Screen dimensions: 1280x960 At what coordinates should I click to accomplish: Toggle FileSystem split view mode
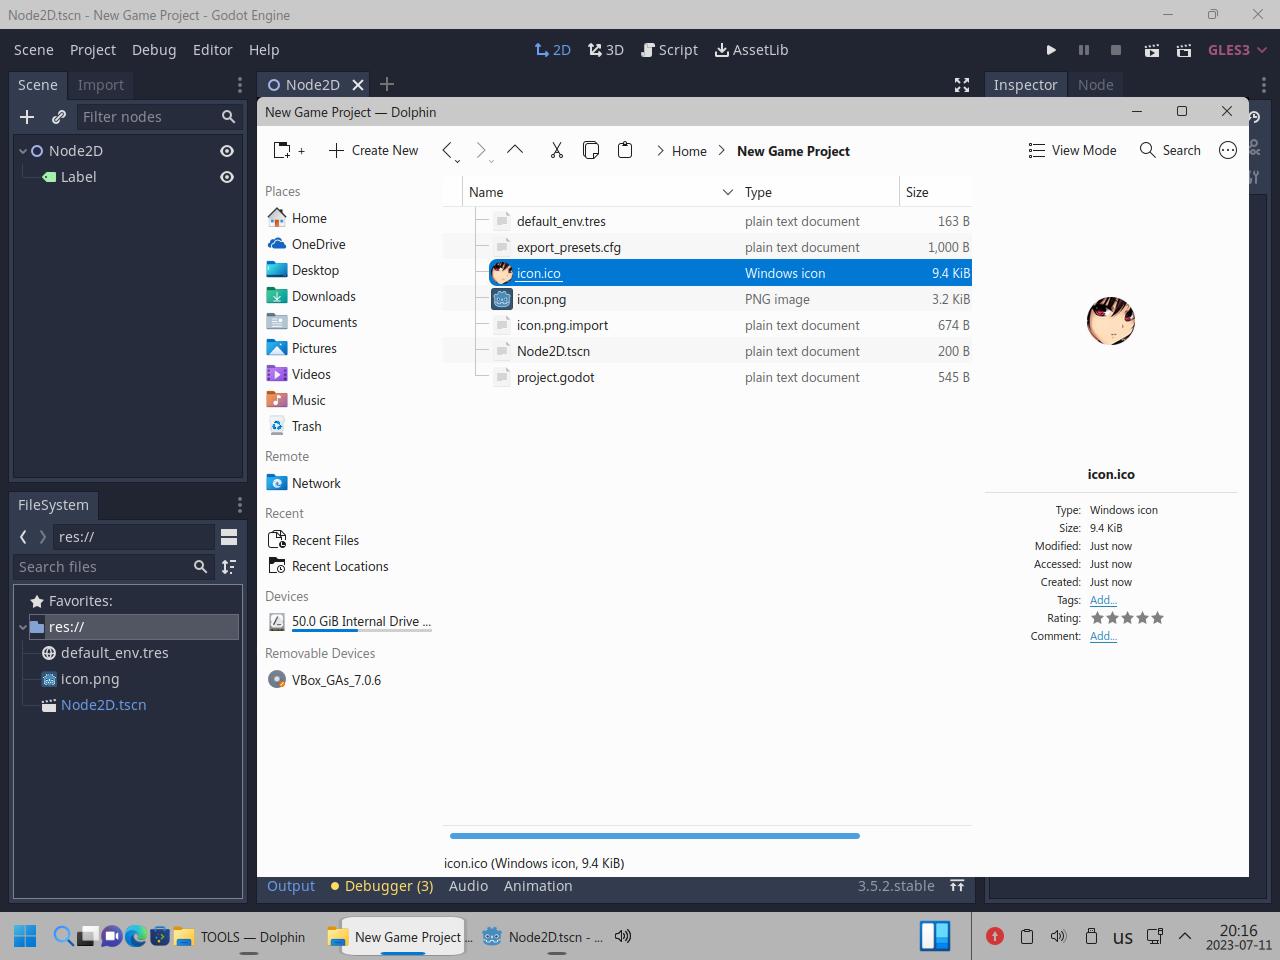[x=229, y=537]
